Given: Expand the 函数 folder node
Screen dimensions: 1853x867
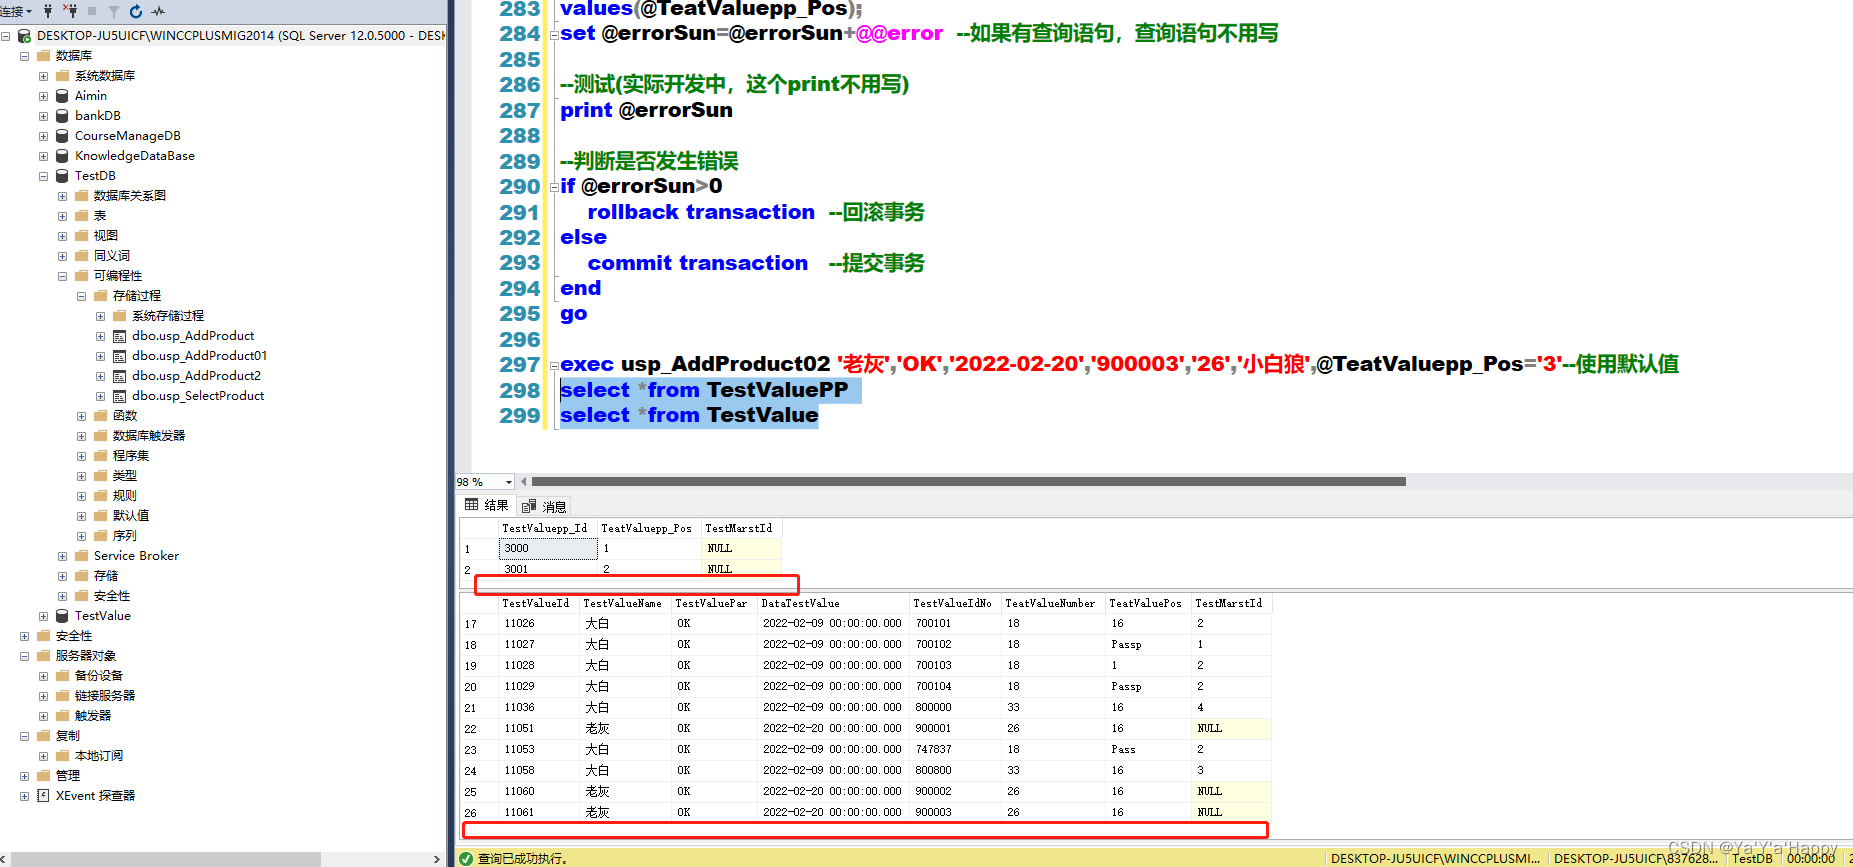Looking at the screenshot, I should coord(81,416).
